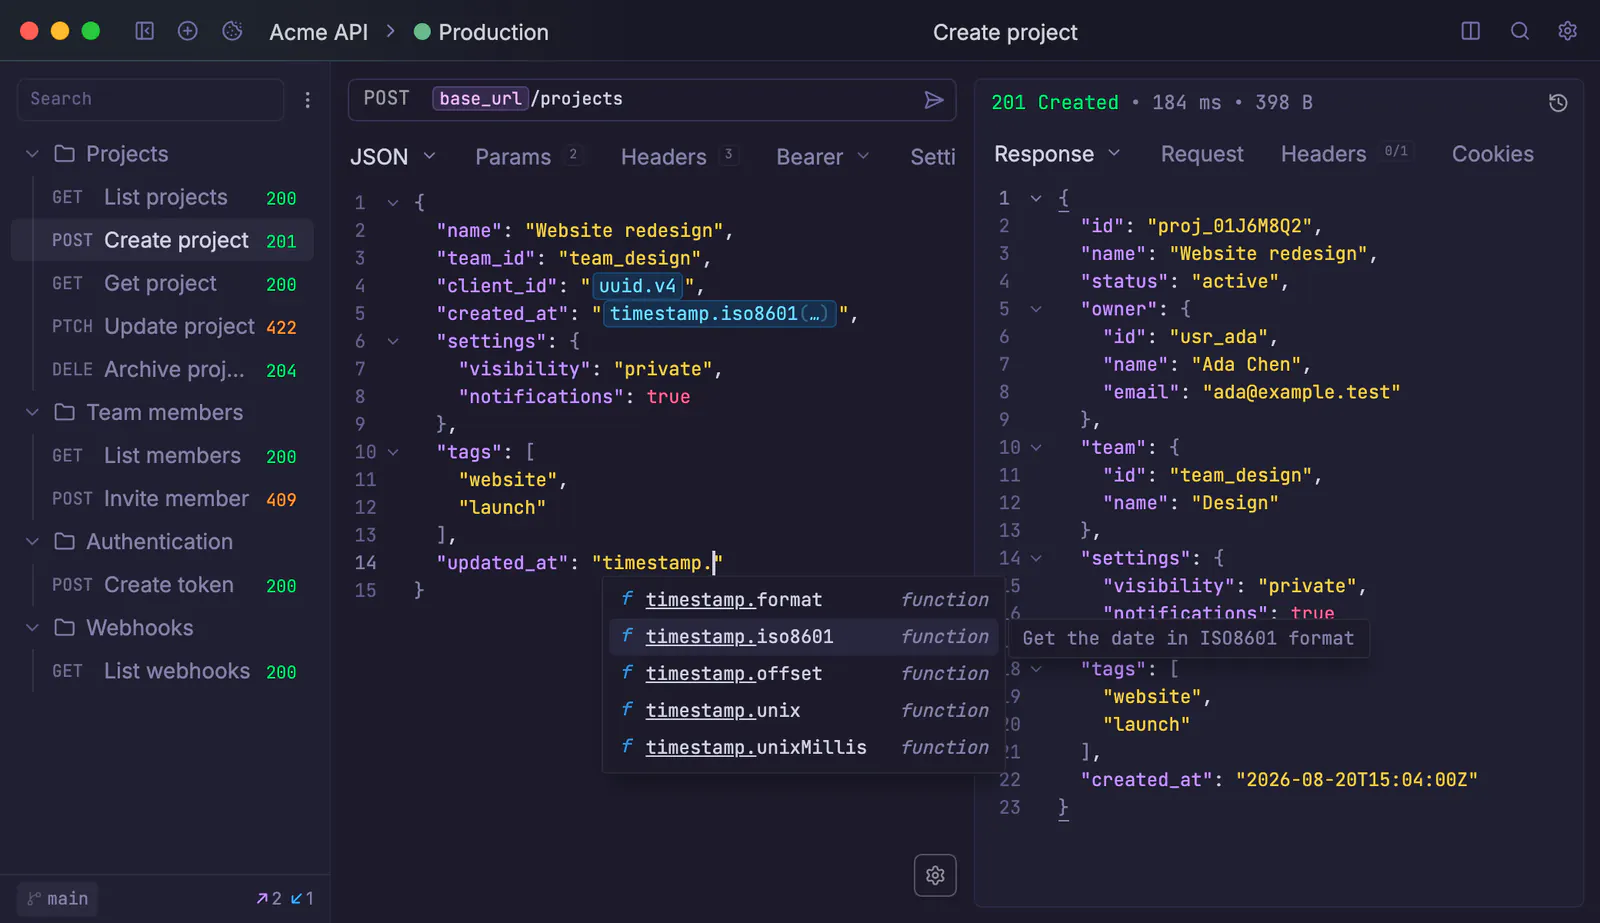Toggle split layout icon in title bar

[1470, 31]
